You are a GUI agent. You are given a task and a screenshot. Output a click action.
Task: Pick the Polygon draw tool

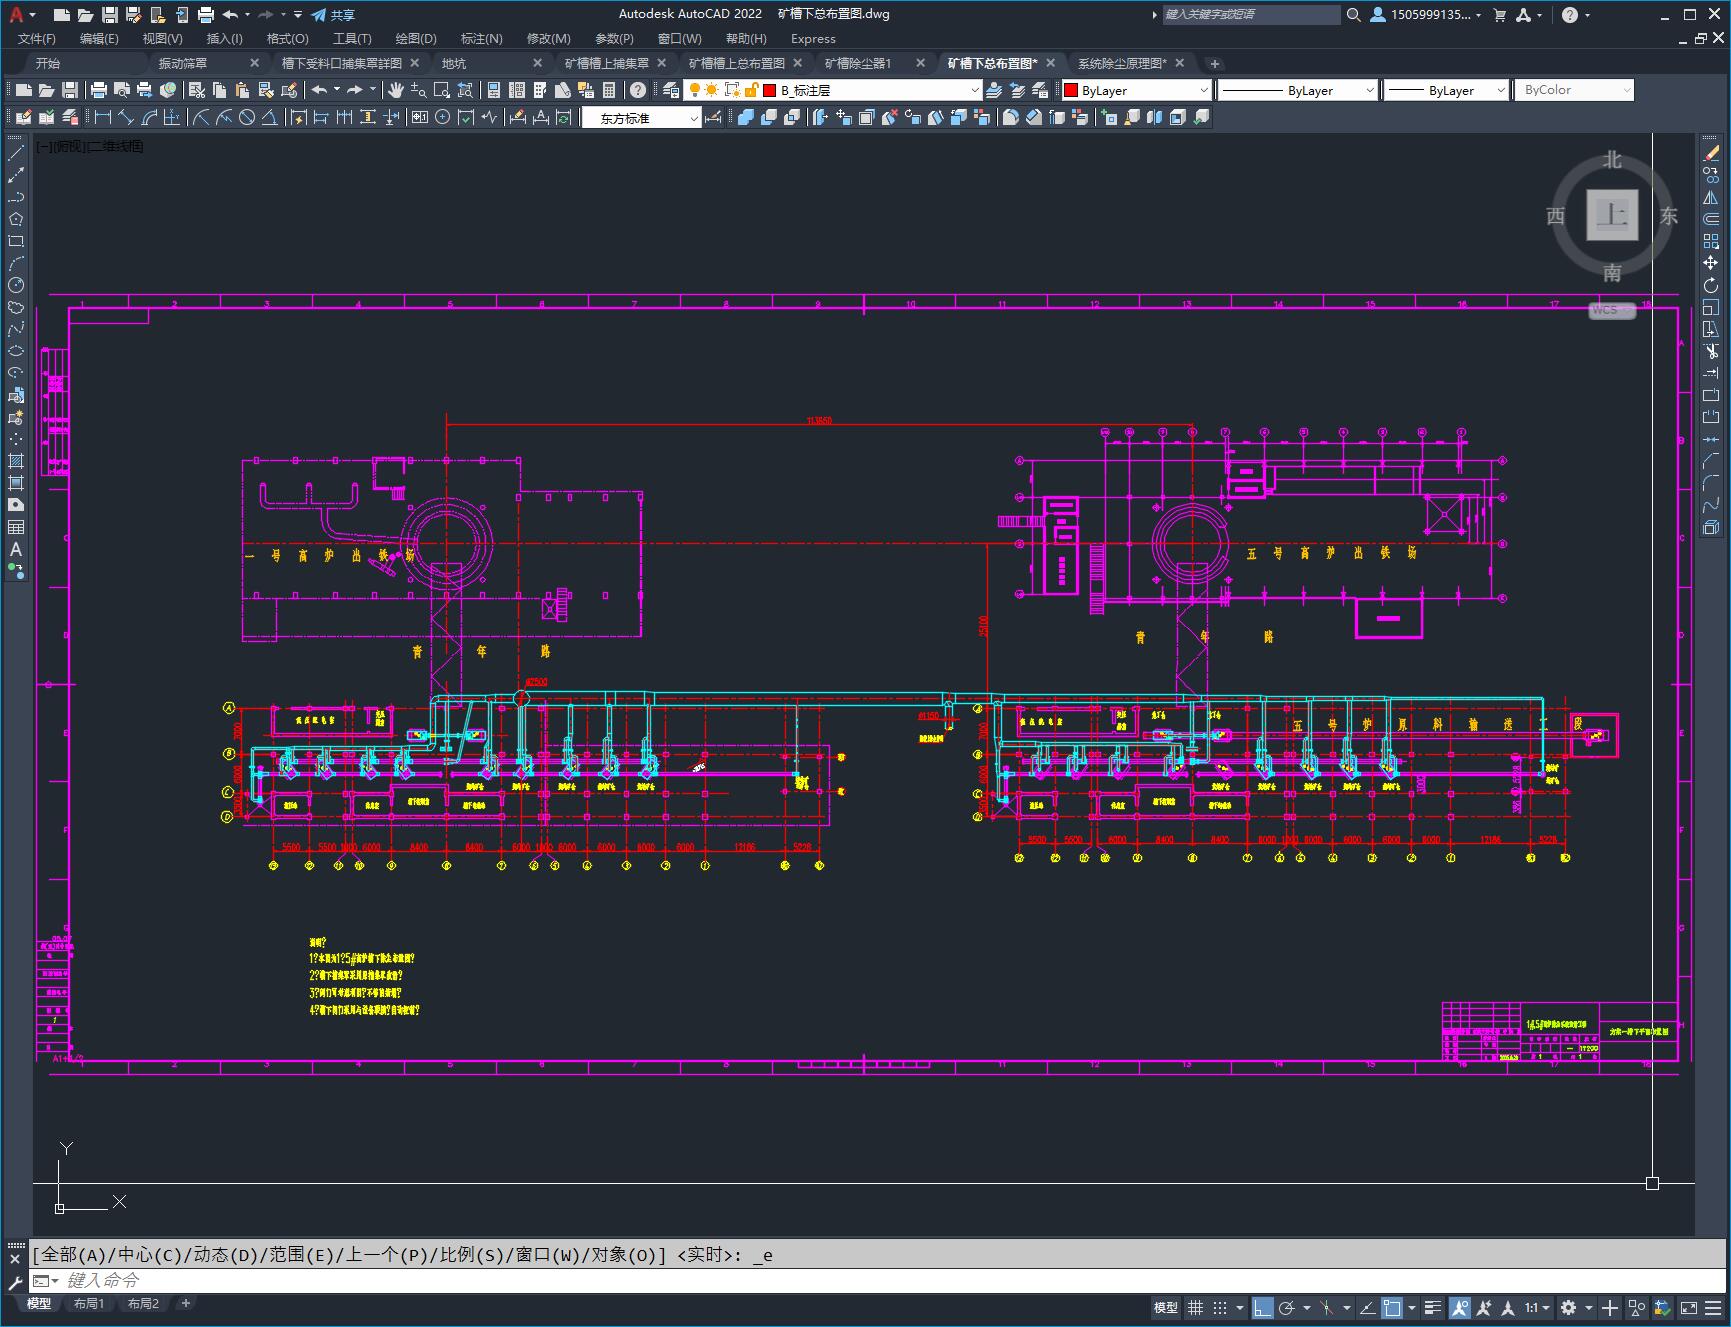tap(16, 219)
